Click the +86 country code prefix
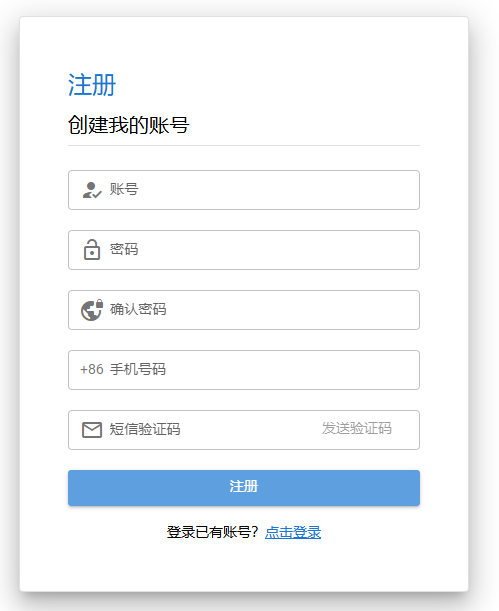 [92, 369]
